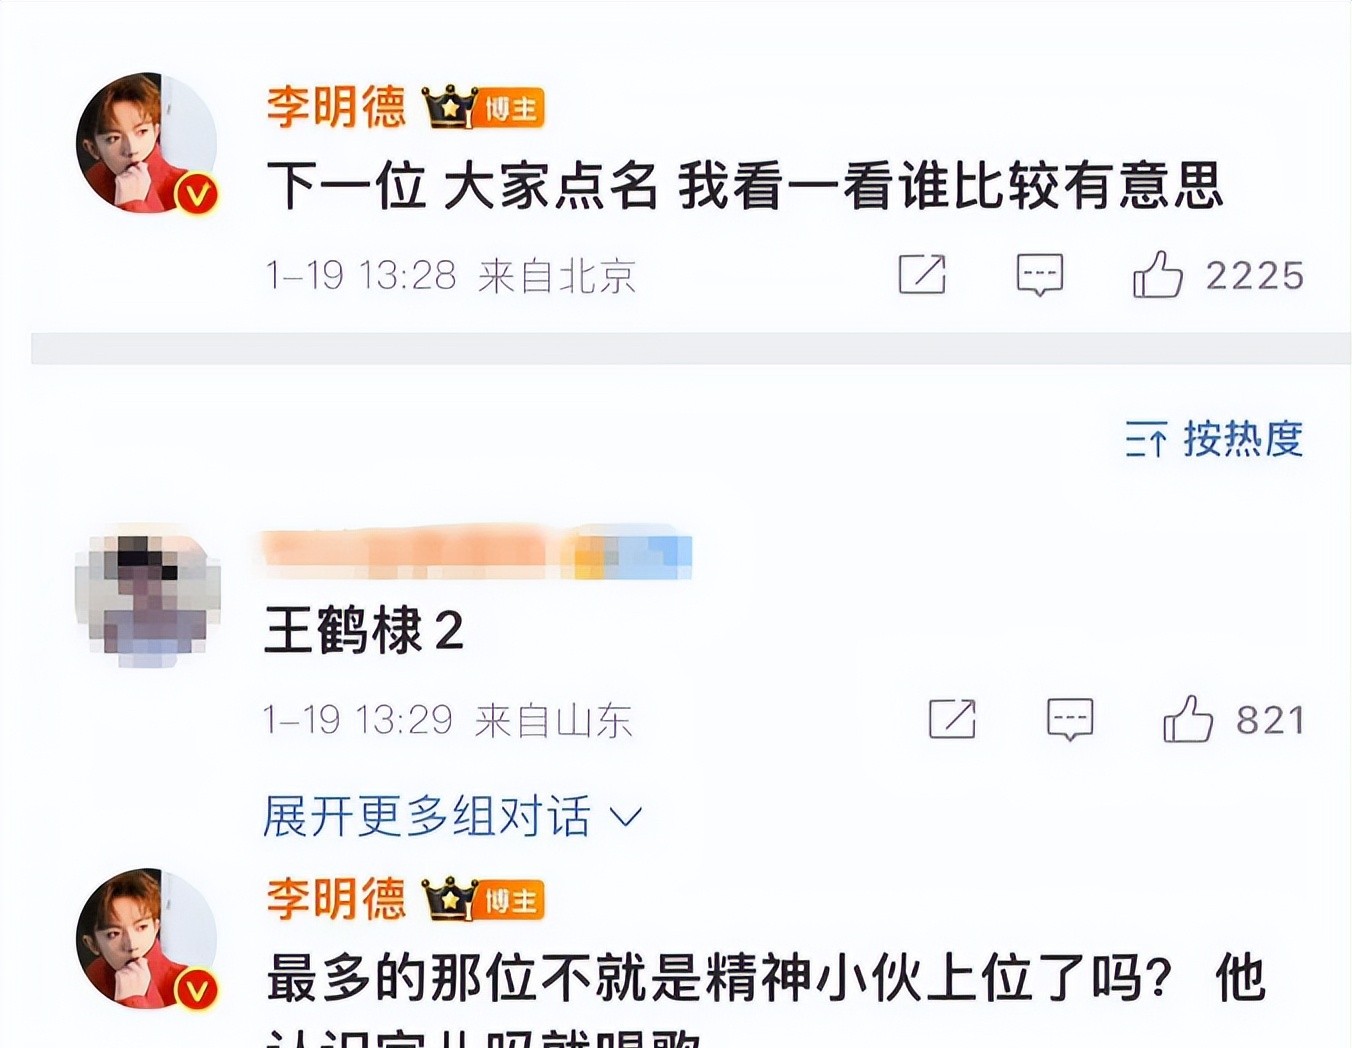Open the blurred commenter's avatar
Screen dimensions: 1352x1048
(148, 600)
